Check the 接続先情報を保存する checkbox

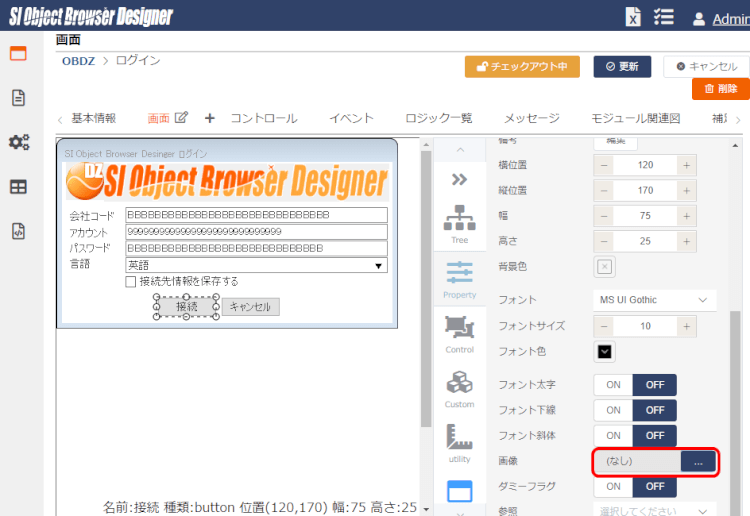tap(131, 282)
